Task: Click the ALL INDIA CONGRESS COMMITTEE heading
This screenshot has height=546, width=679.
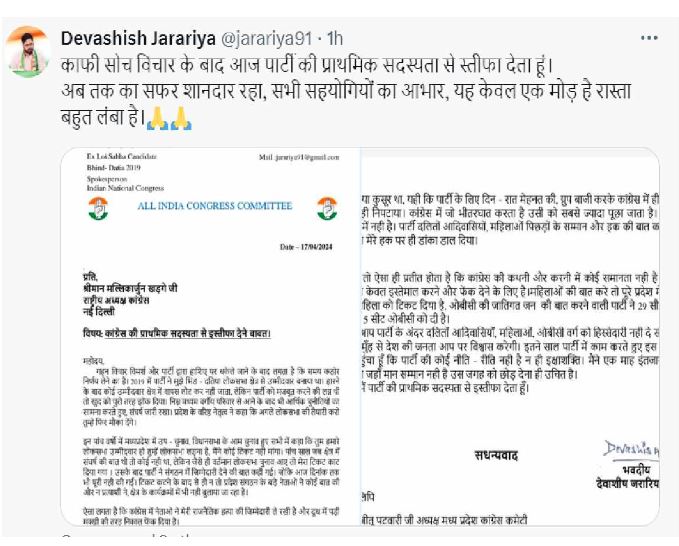Action: pos(215,206)
